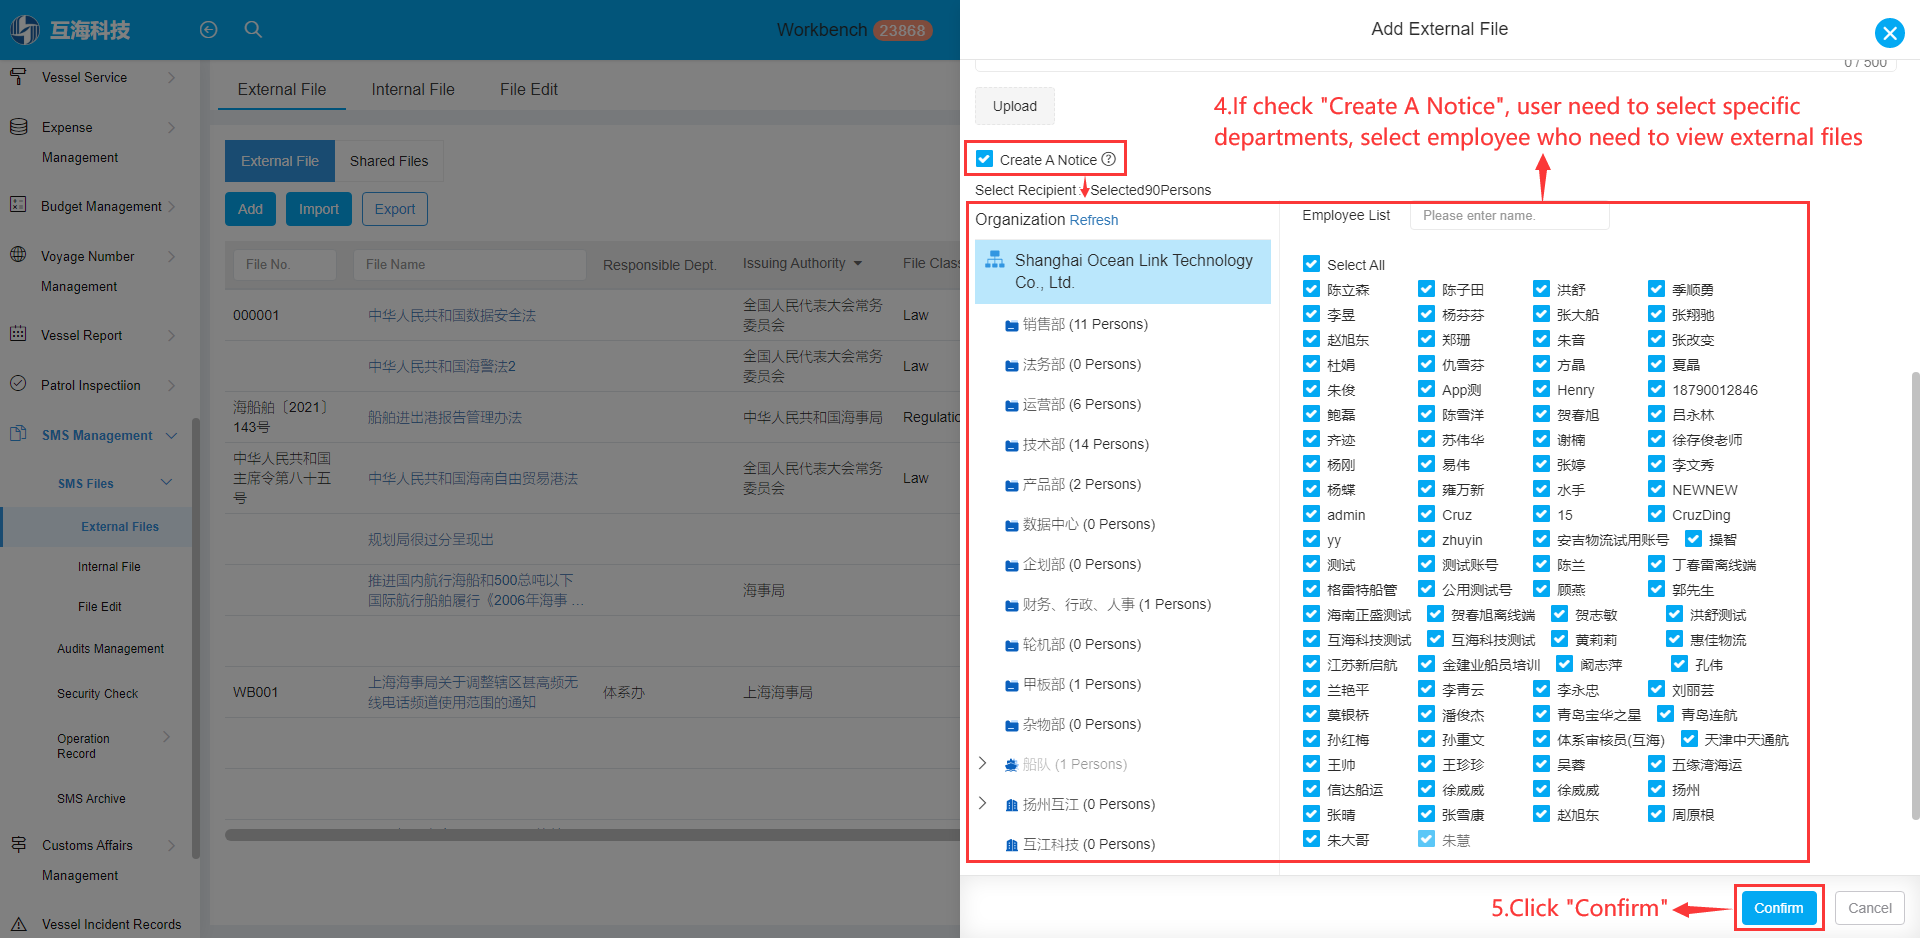The height and width of the screenshot is (938, 1920).
Task: Click the Patrol Inspection check-circle icon
Action: coord(18,384)
